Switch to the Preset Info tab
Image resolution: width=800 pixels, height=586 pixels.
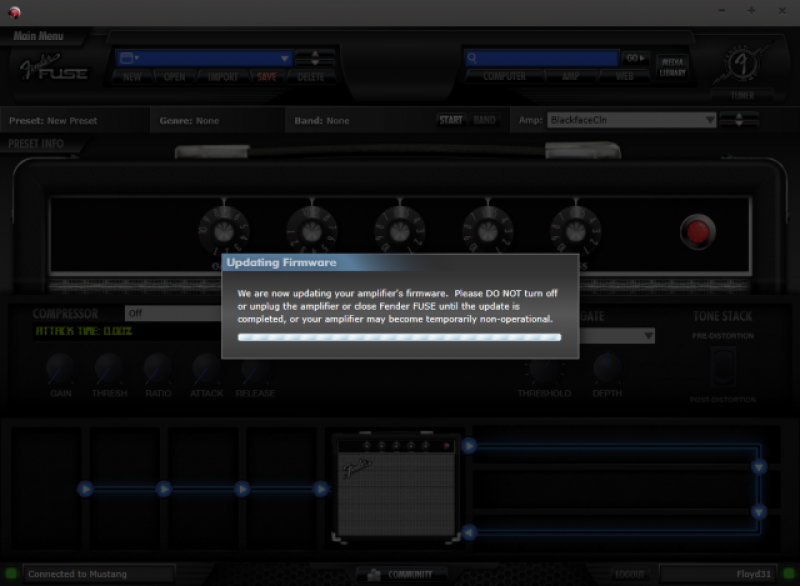[36, 144]
